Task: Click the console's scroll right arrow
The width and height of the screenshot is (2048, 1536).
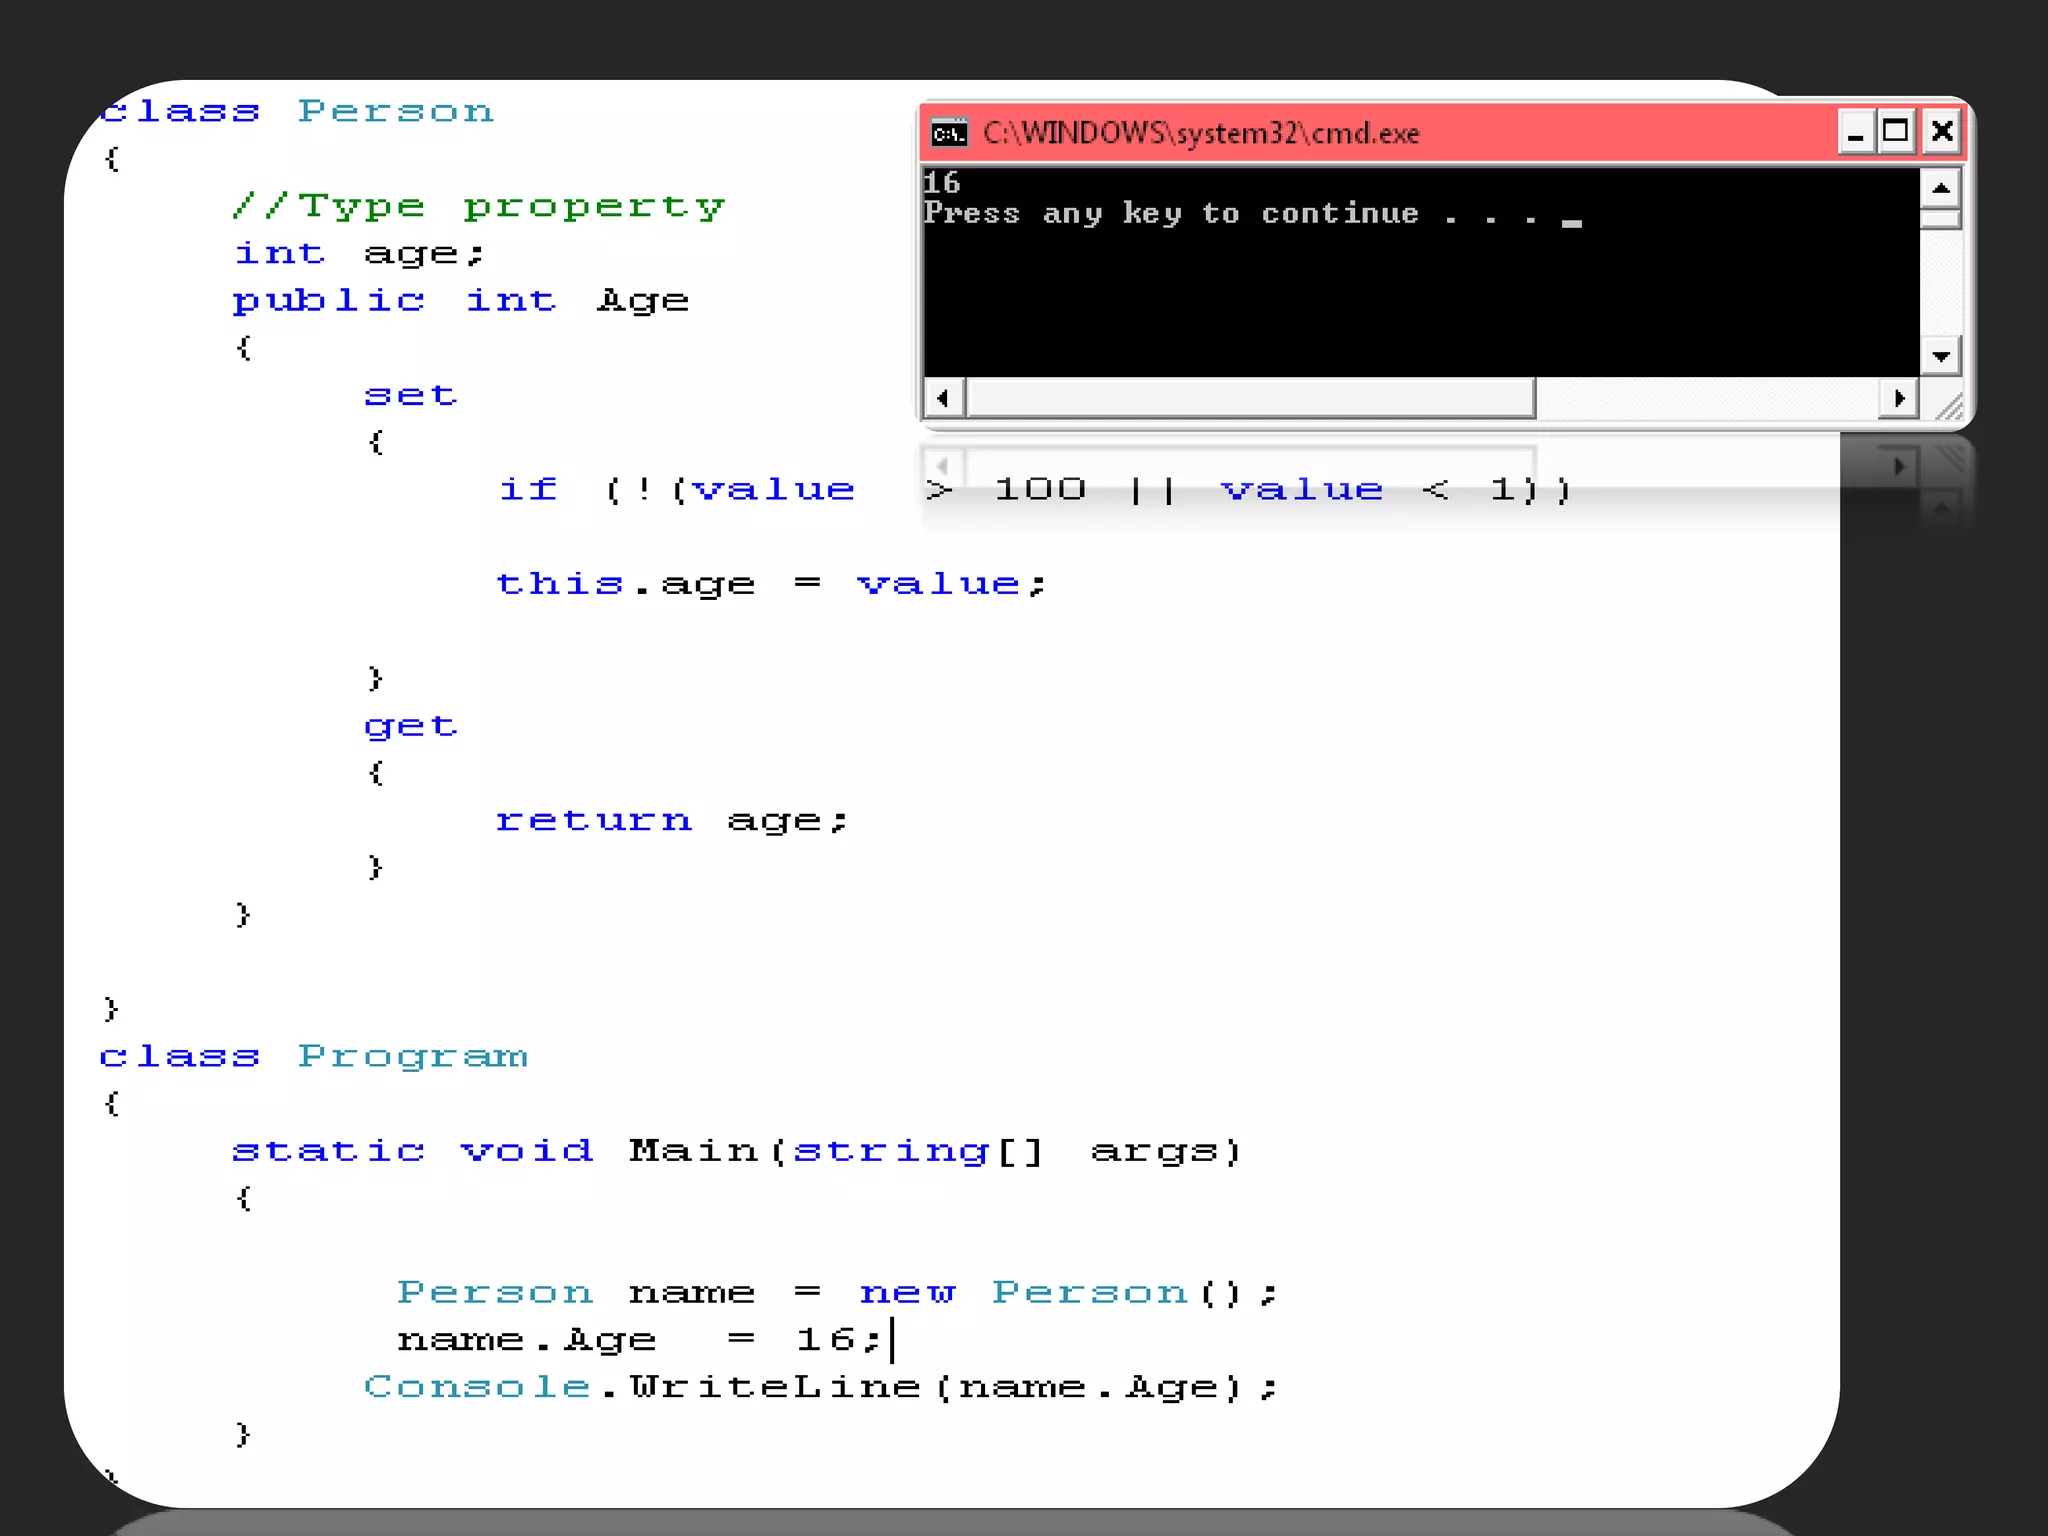Action: point(1898,399)
